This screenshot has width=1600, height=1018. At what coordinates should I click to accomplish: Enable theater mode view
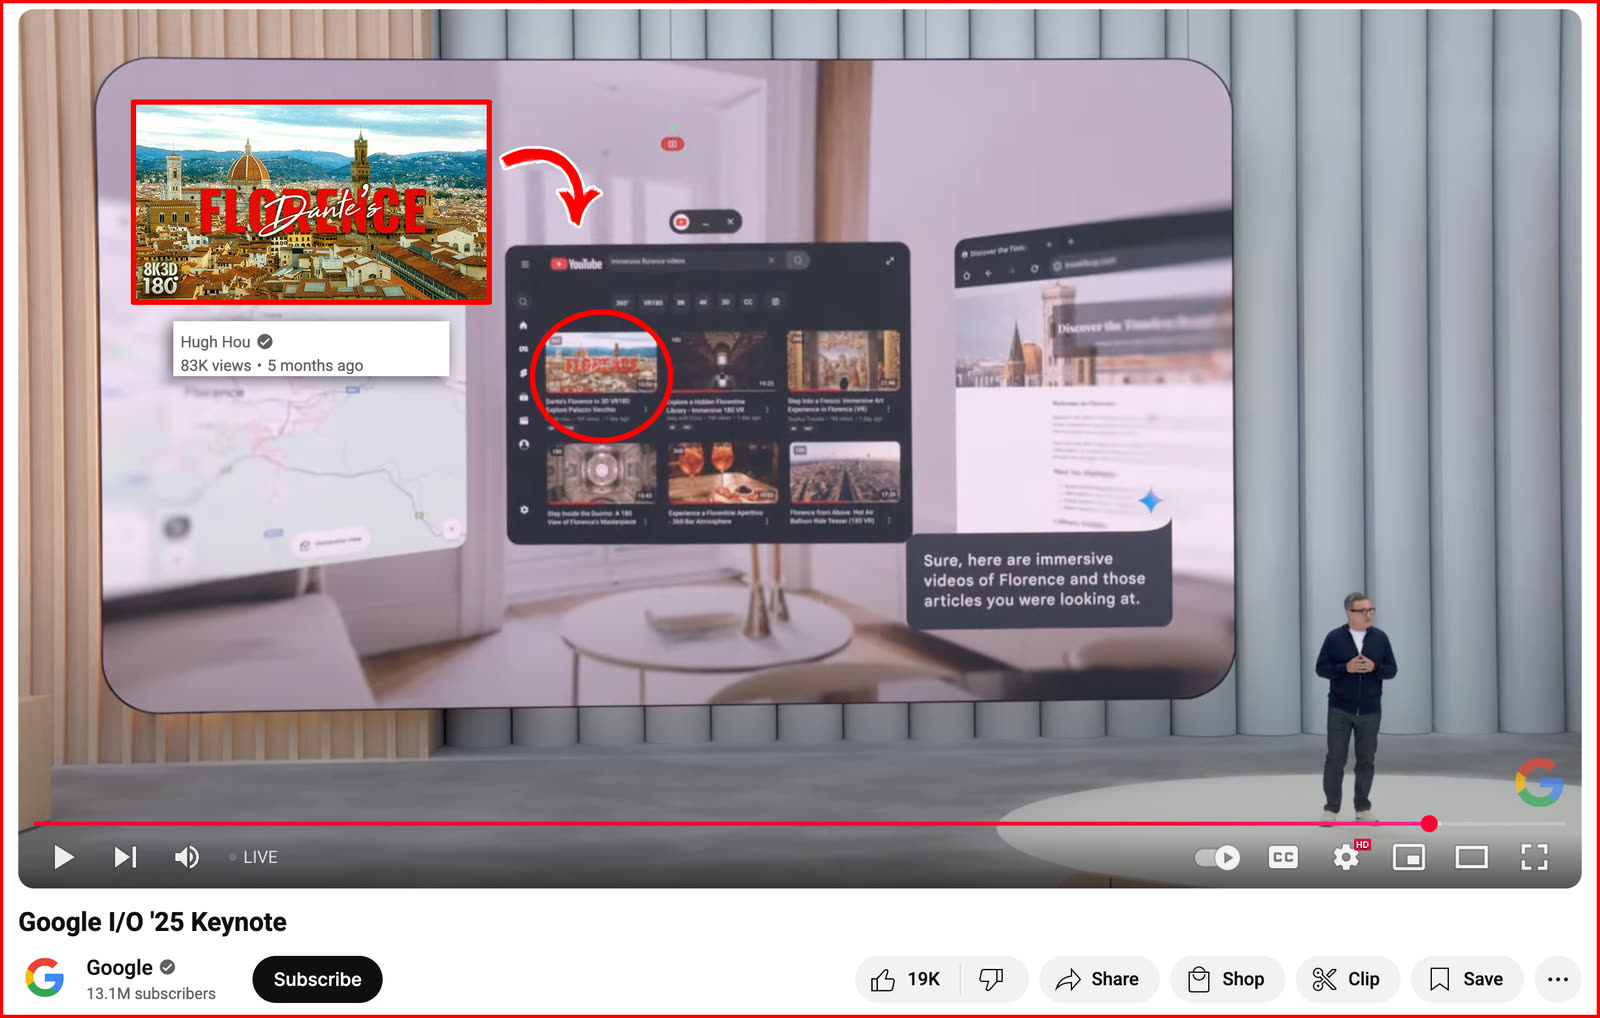tap(1472, 857)
